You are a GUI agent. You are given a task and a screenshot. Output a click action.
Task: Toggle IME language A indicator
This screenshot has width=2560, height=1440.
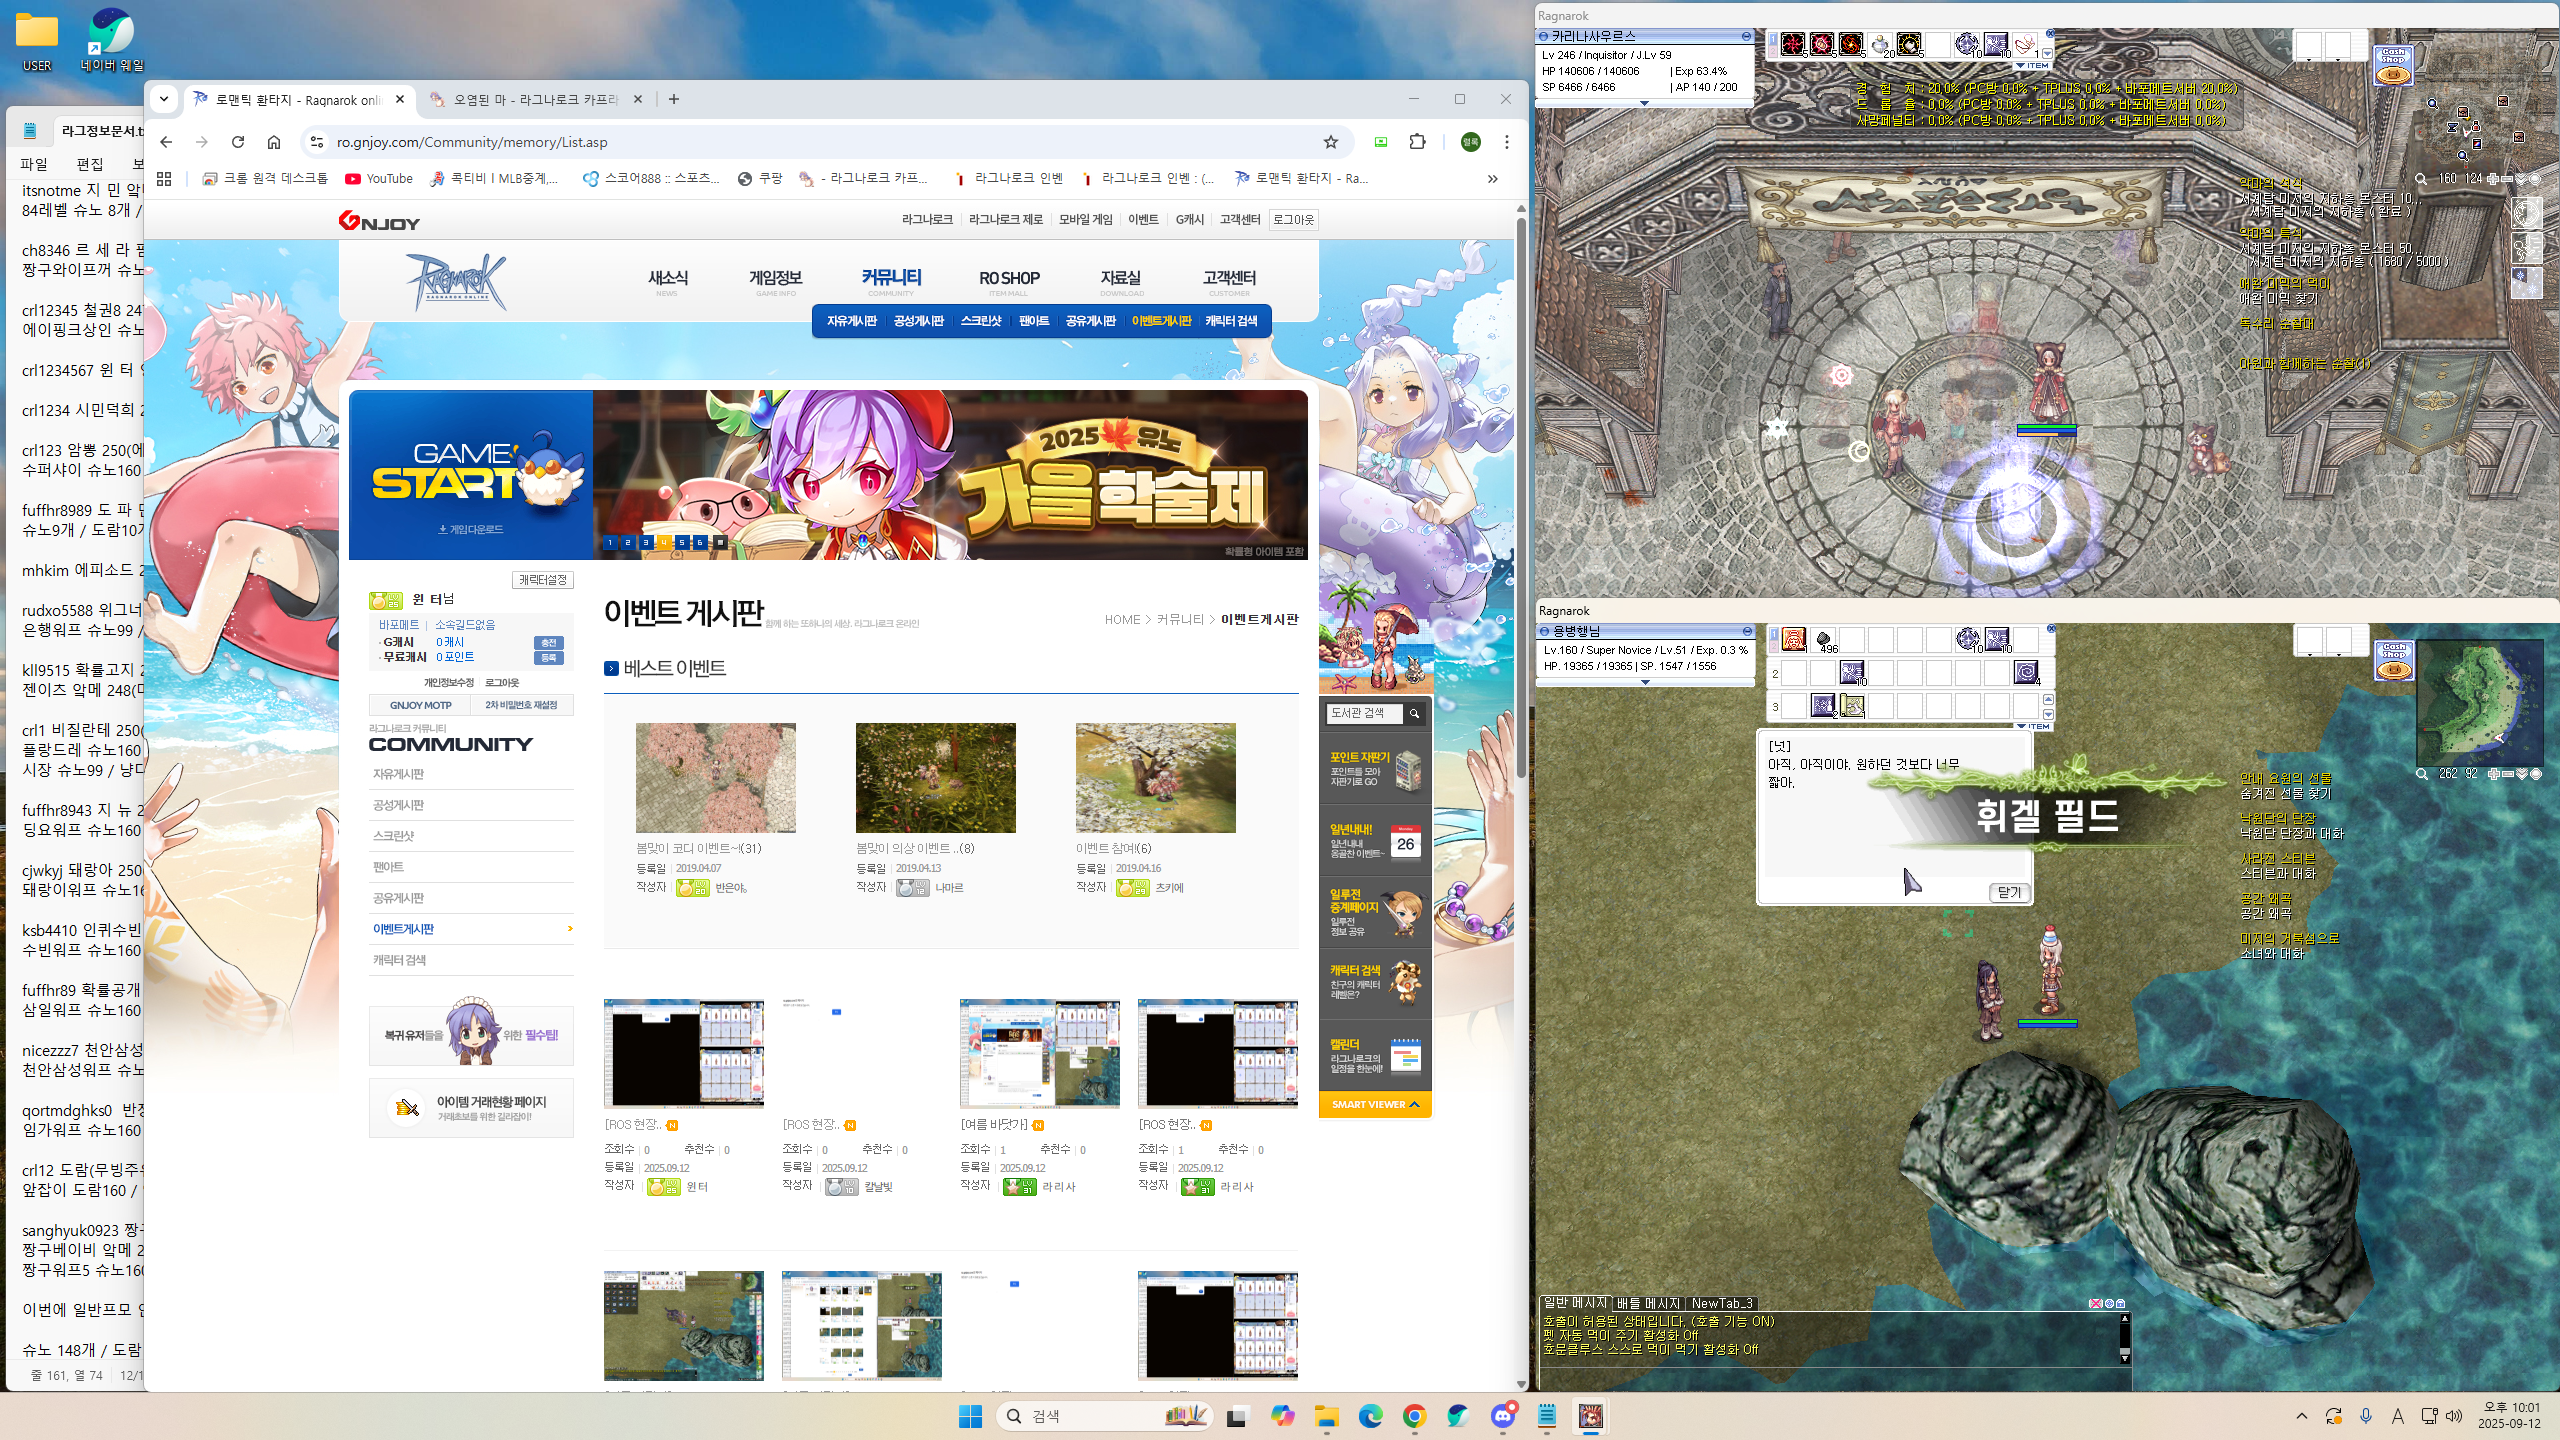(2397, 1416)
